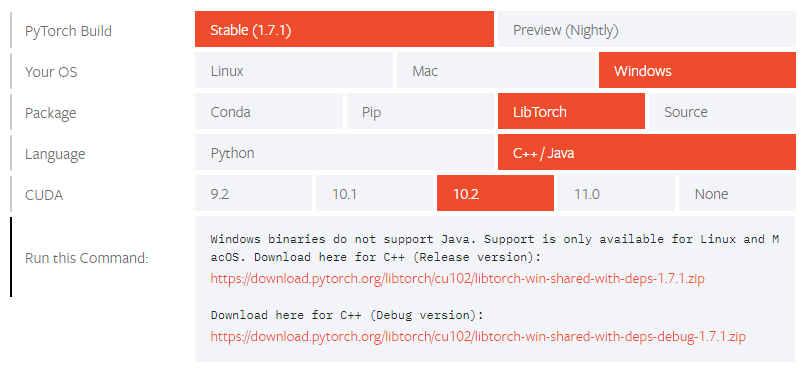Viewport: 806px width, 372px height.
Task: Open the libtorch Debug version zip link
Action: coord(478,337)
